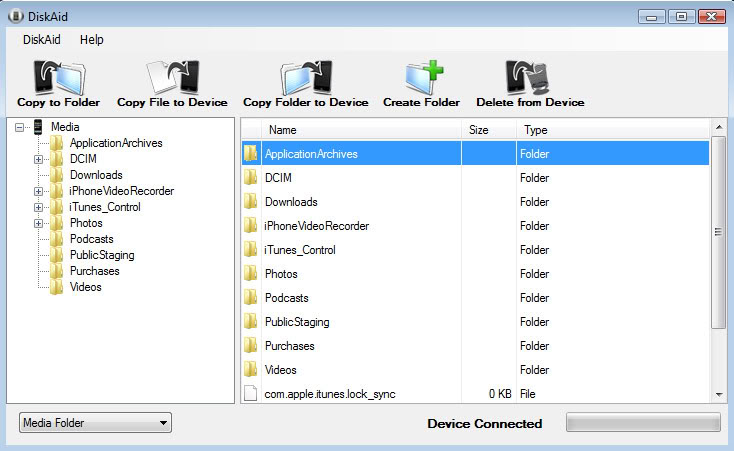734x451 pixels.
Task: Select the DCIM name in file list
Action: coord(279,177)
